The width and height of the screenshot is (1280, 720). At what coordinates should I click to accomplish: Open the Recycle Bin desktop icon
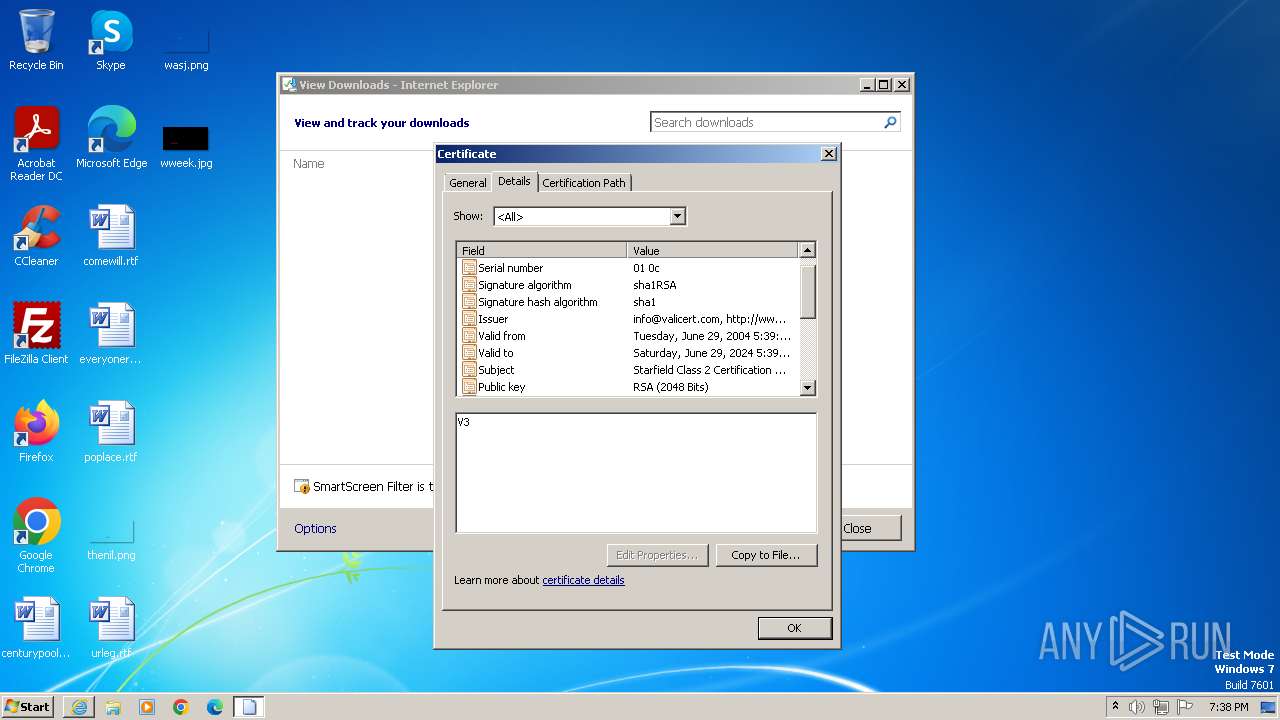[x=36, y=40]
